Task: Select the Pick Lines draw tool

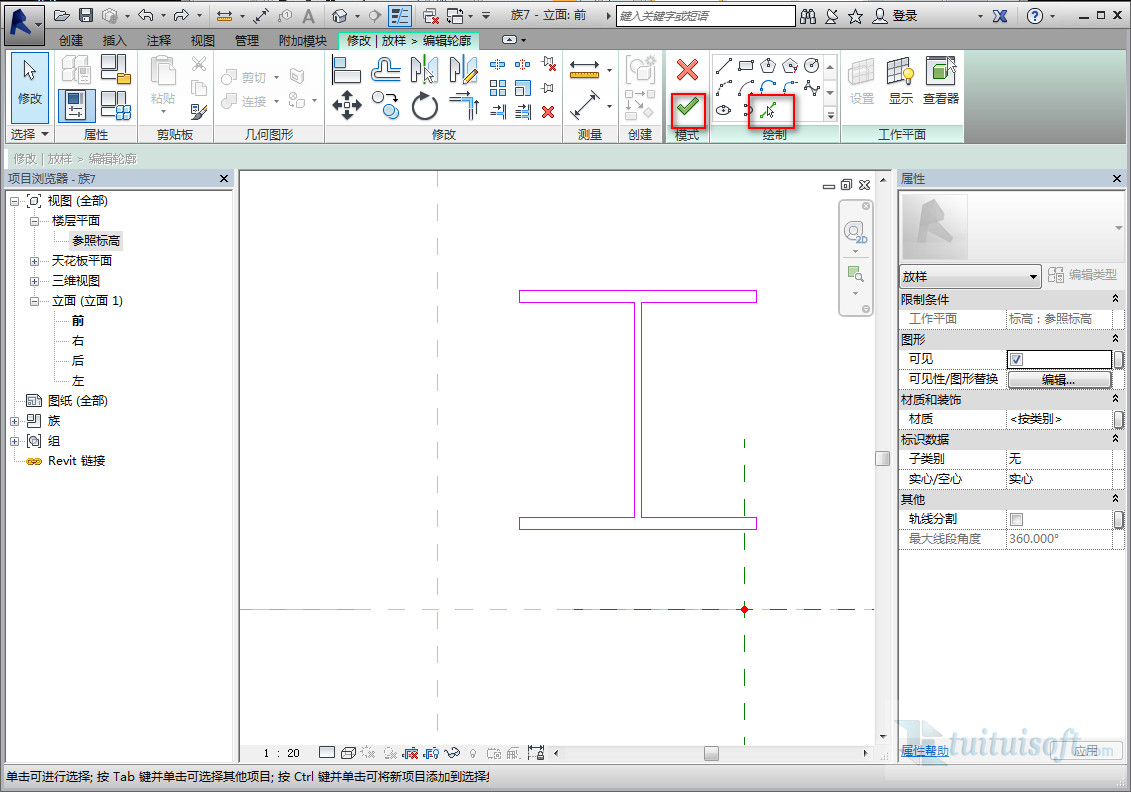Action: [x=769, y=110]
